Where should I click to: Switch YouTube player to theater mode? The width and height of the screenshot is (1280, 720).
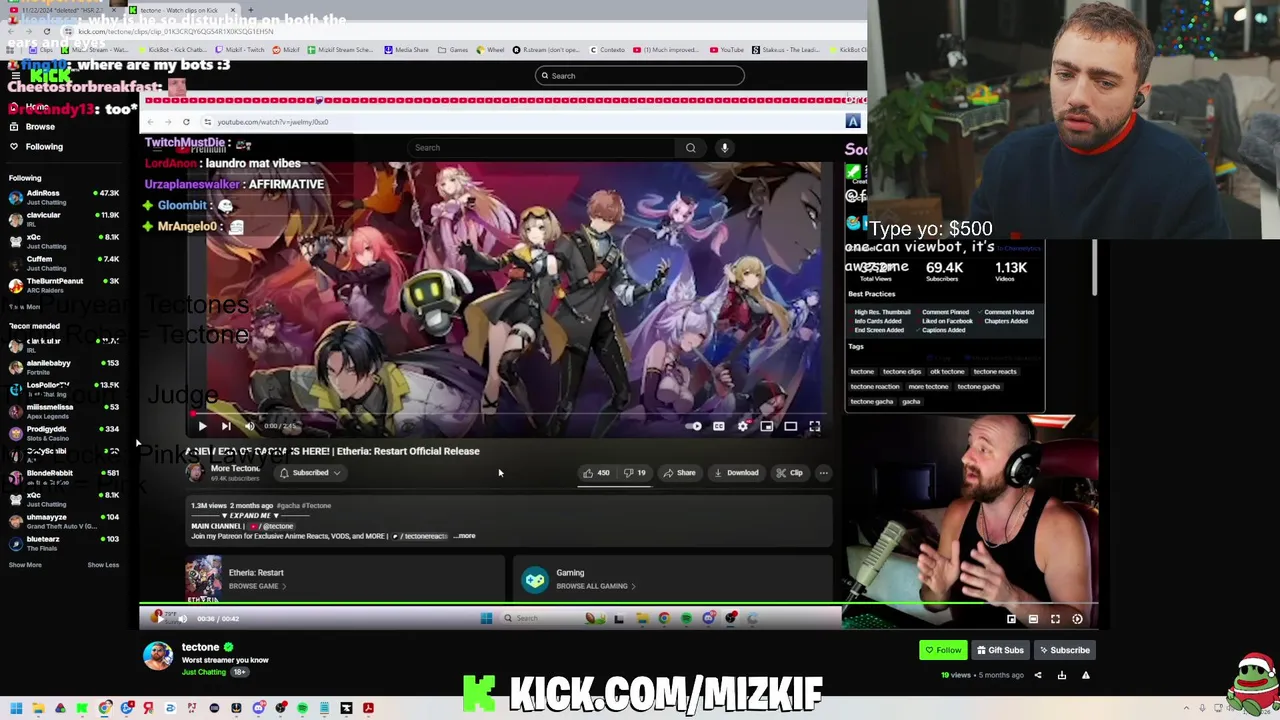(x=791, y=426)
